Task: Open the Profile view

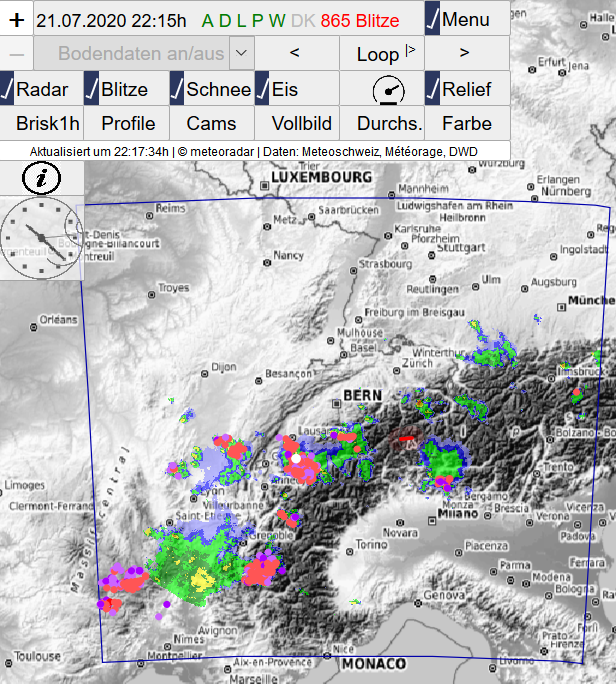Action: coord(127,123)
